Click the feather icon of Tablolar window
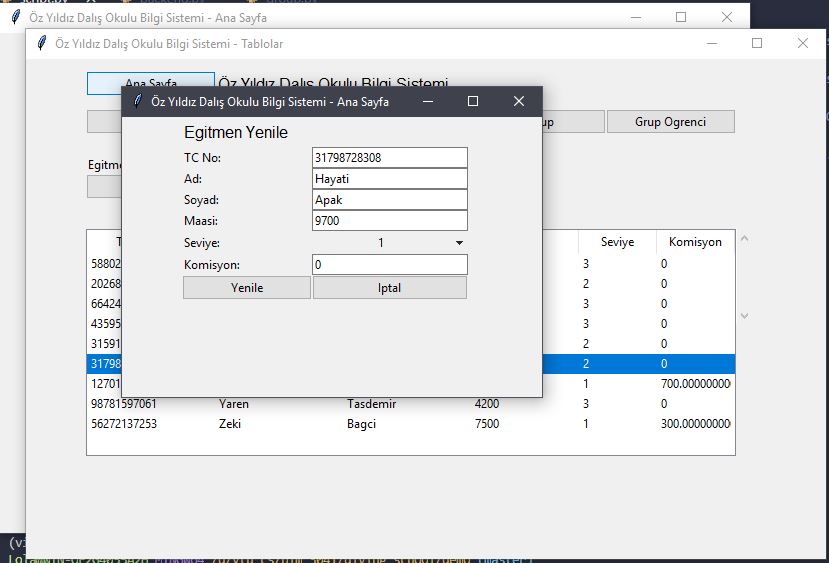The image size is (829, 563). click(x=42, y=43)
